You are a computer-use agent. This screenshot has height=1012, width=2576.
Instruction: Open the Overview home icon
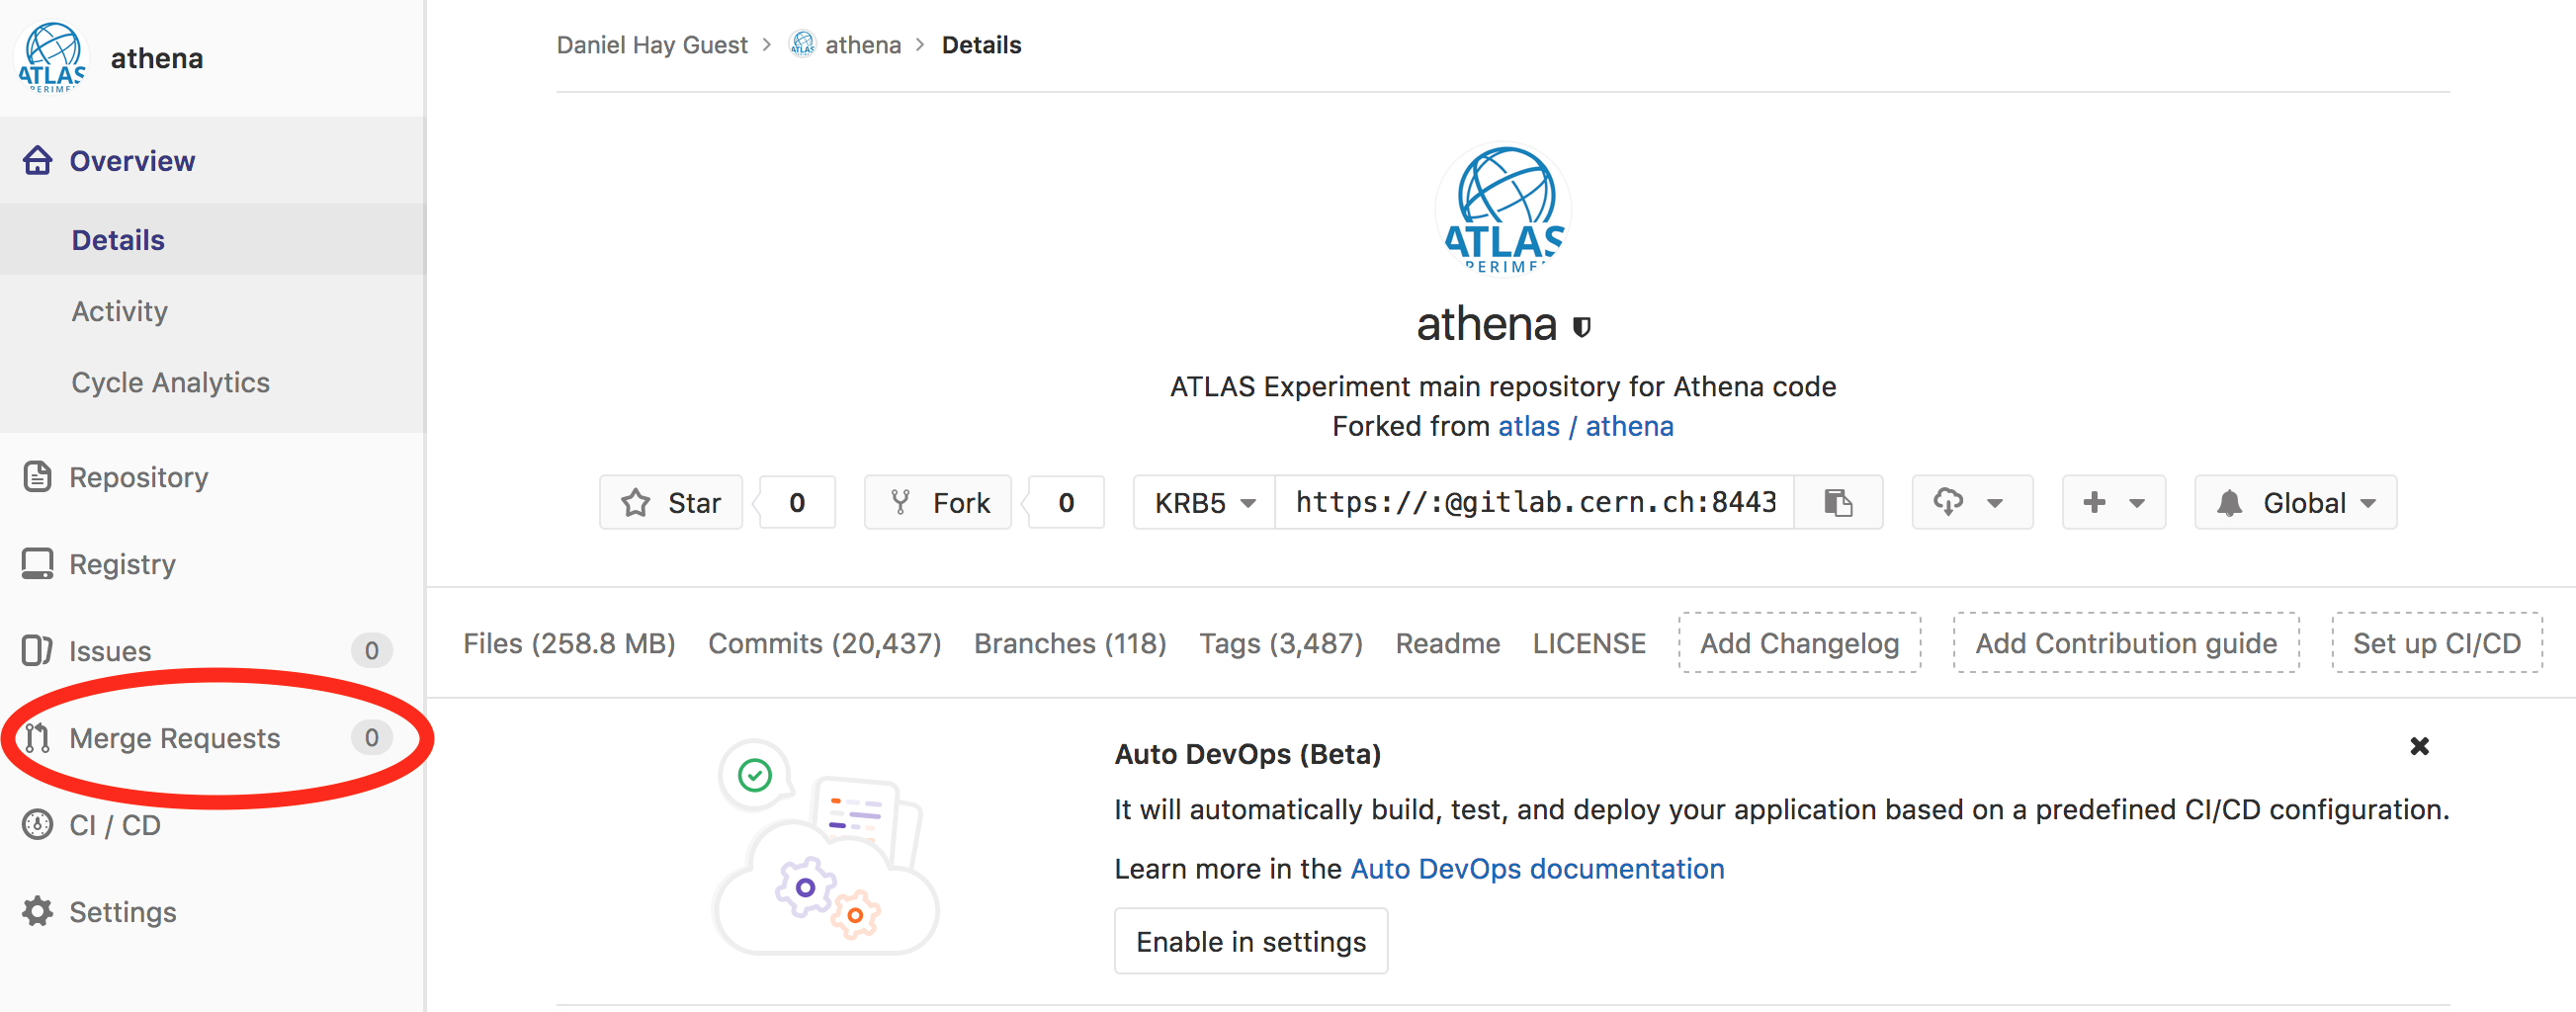pos(38,161)
